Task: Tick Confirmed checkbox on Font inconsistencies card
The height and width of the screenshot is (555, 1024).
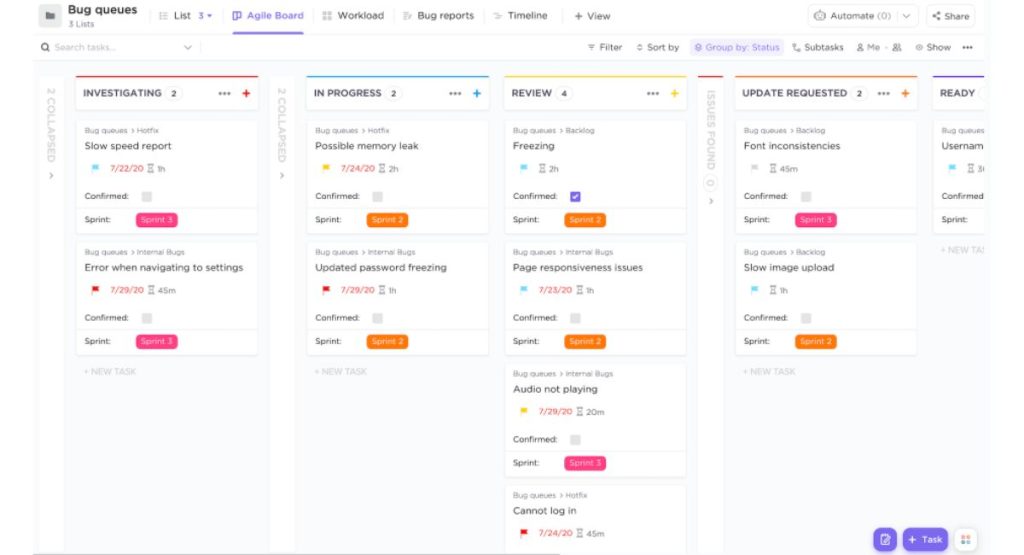Action: coord(806,196)
